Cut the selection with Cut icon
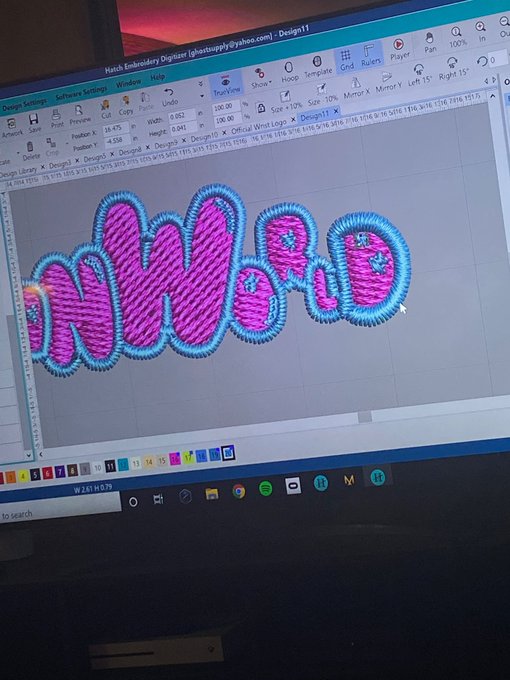This screenshot has width=510, height=680. (105, 105)
